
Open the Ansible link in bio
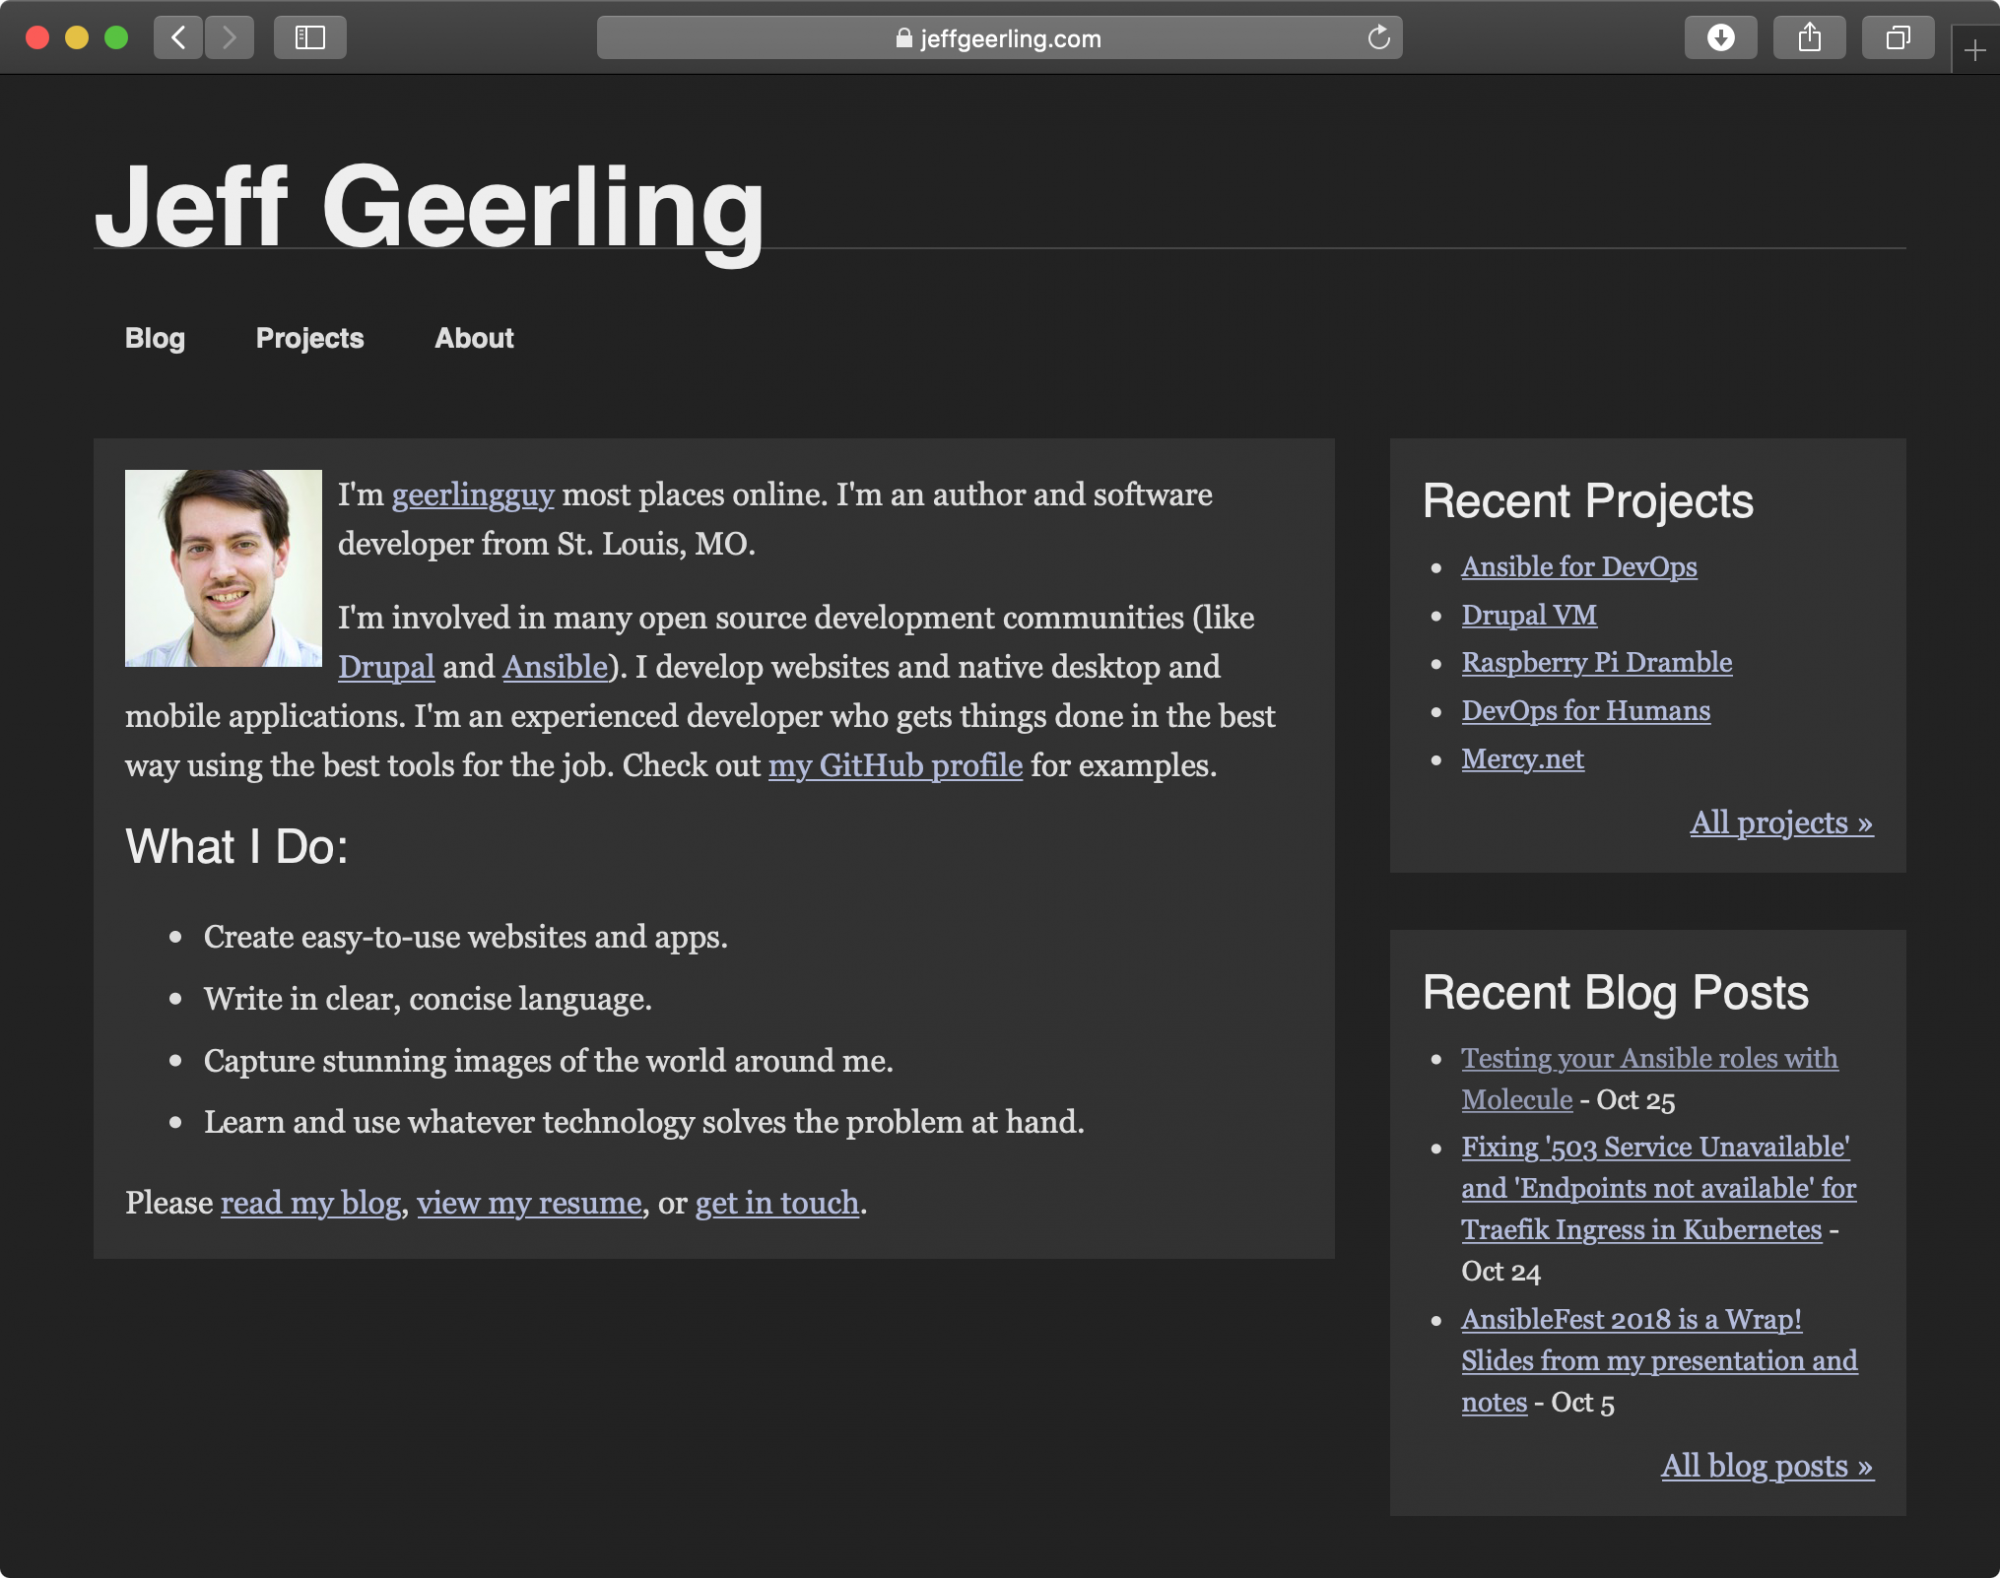[555, 667]
